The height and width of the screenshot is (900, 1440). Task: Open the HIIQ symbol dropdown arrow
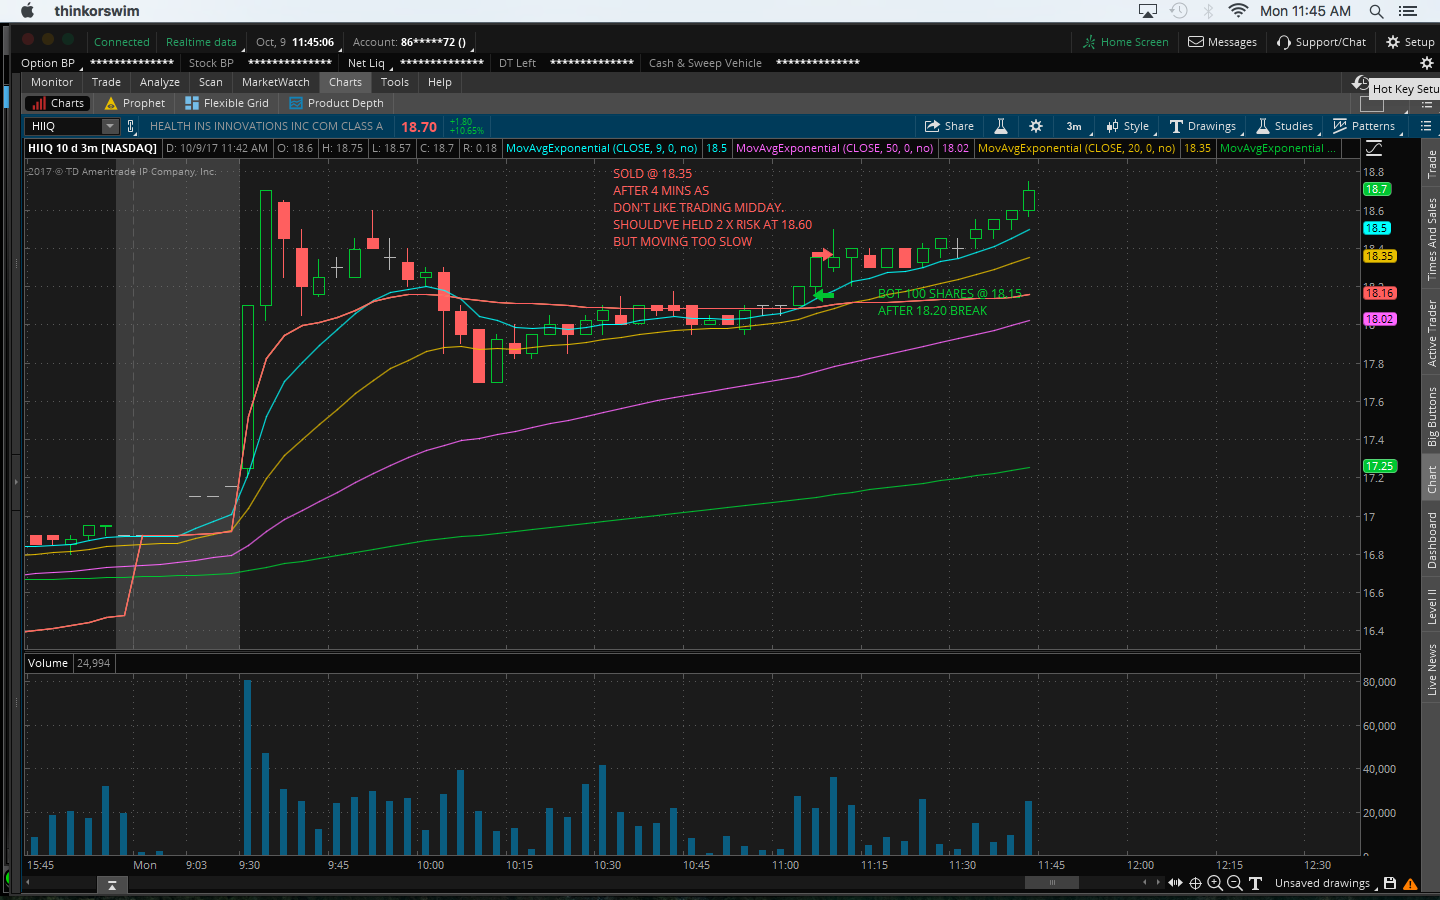[110, 126]
